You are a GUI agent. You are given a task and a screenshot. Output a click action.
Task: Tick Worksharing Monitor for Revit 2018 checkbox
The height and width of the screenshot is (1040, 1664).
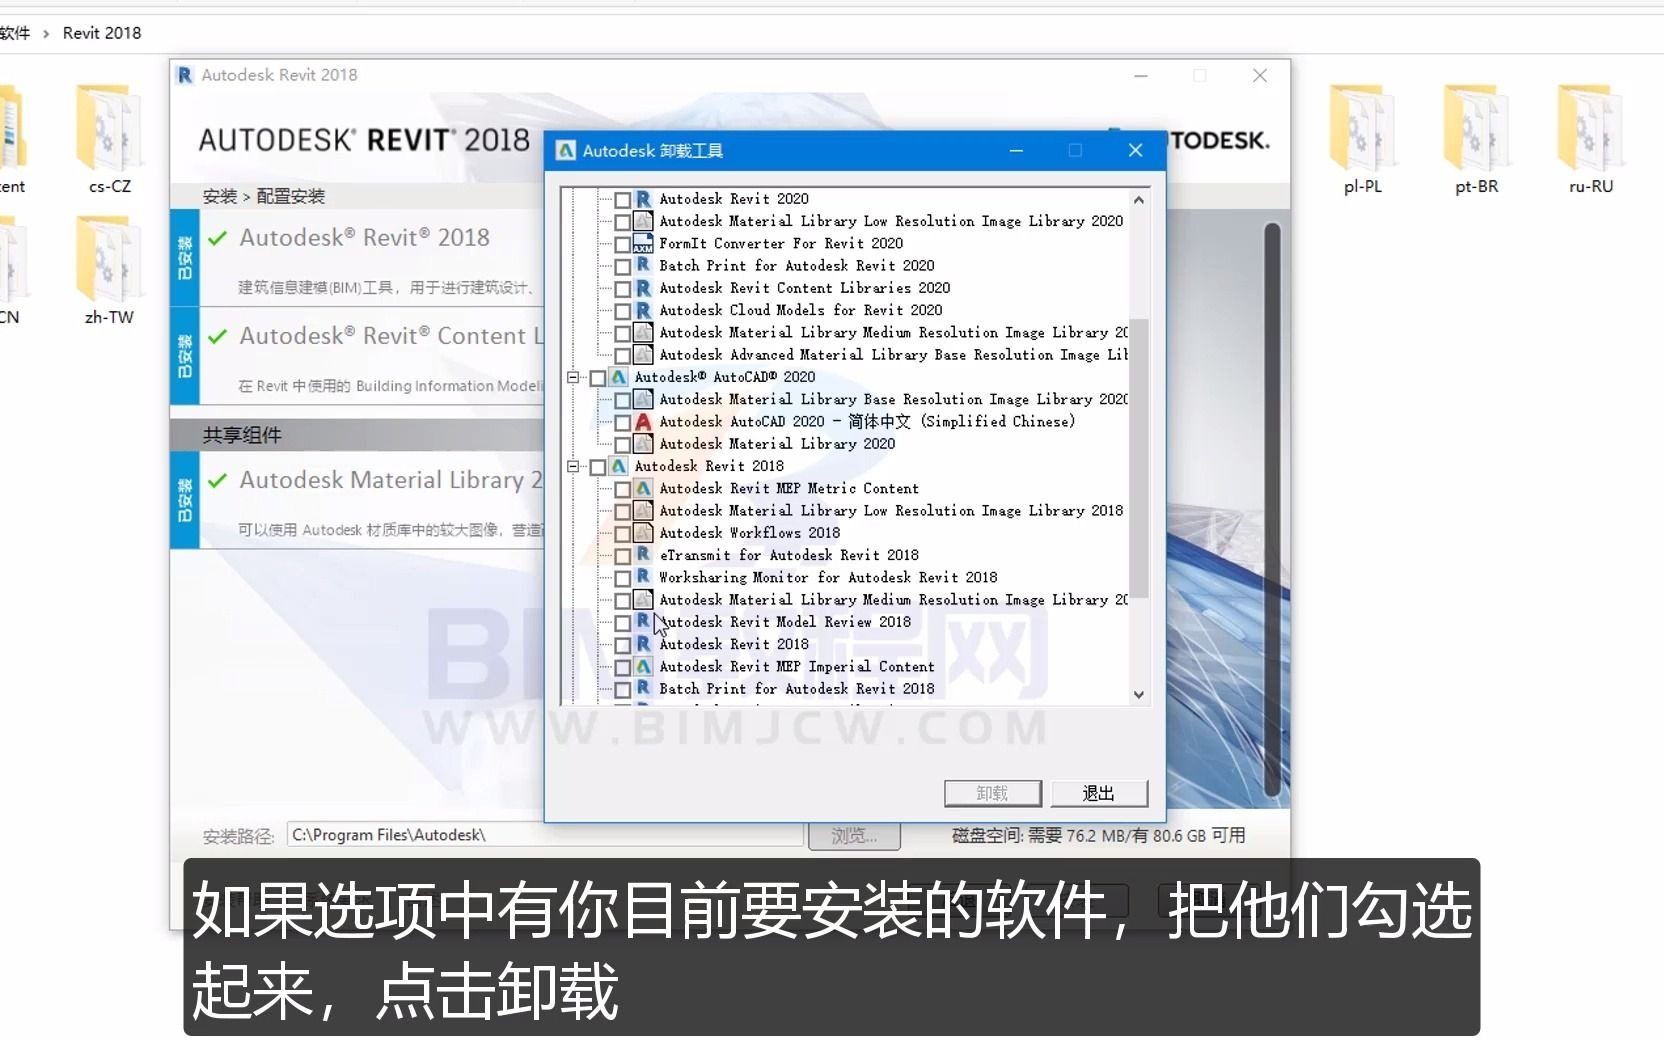(622, 578)
